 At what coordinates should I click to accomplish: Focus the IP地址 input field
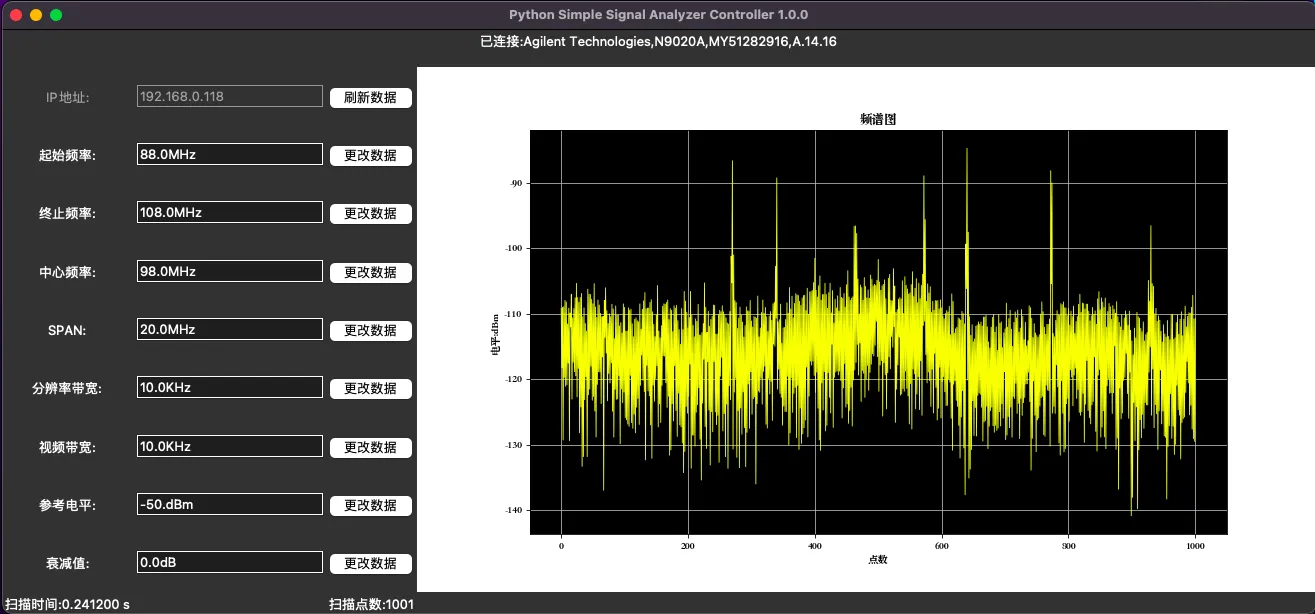pos(230,97)
